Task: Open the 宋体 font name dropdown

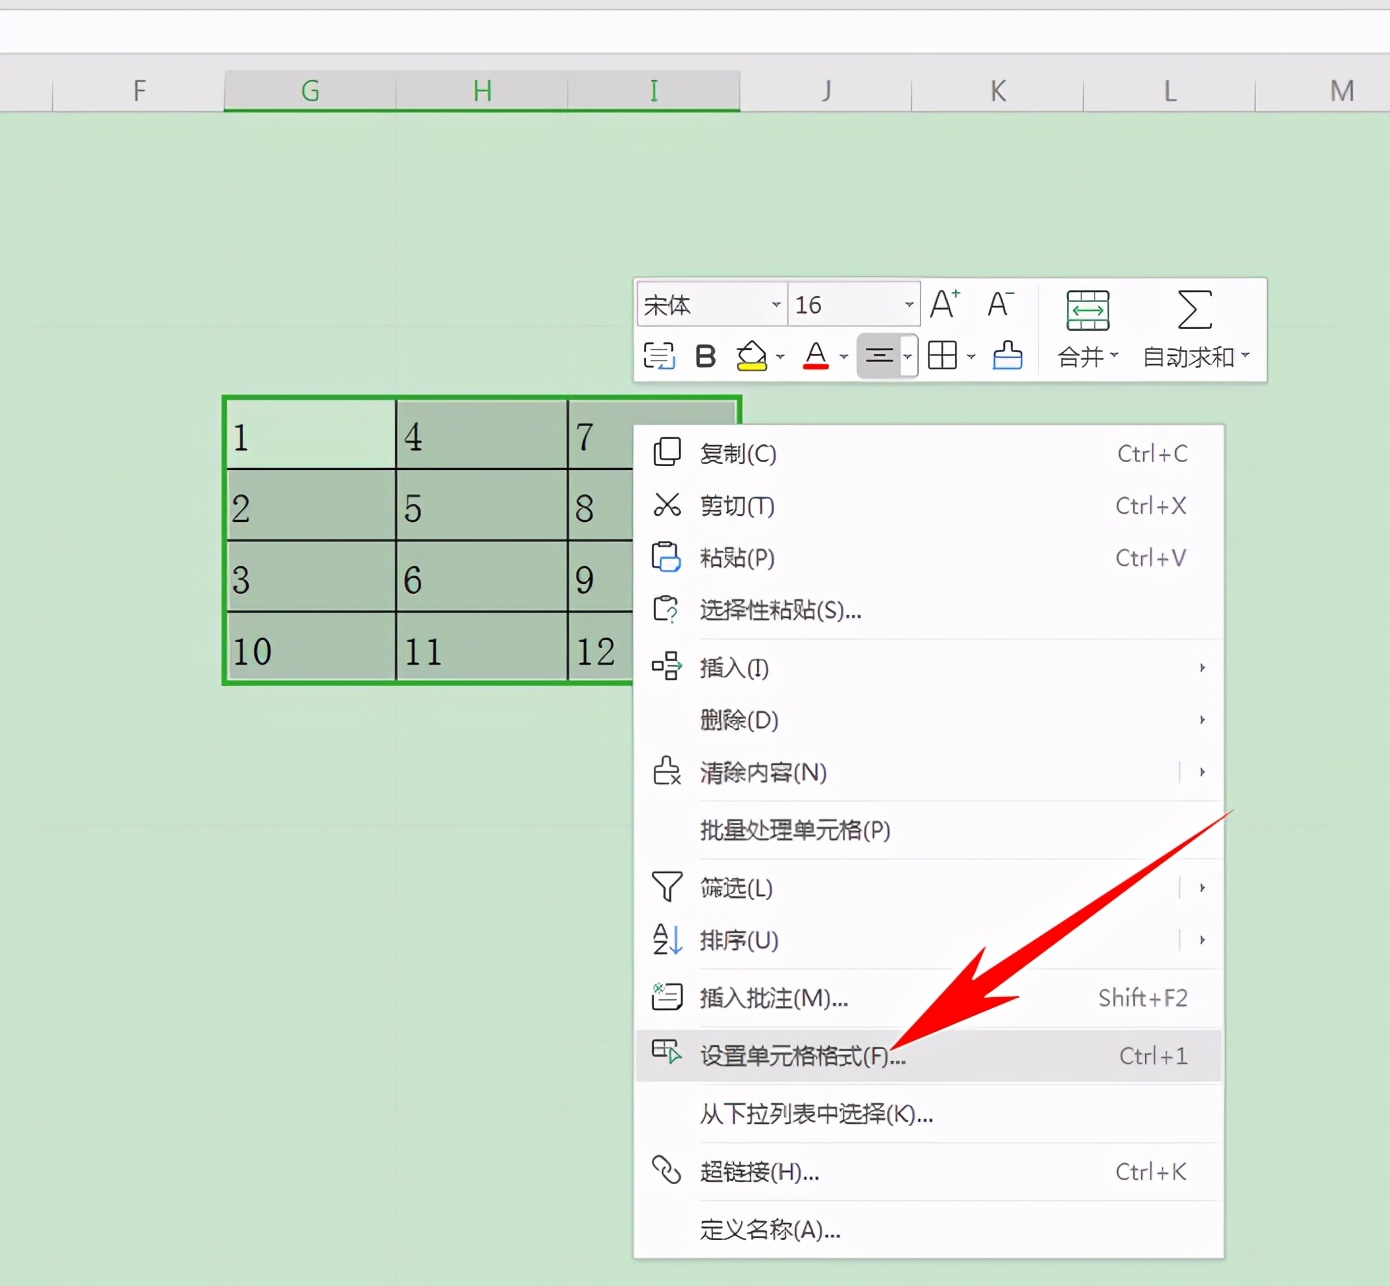Action: [x=776, y=305]
